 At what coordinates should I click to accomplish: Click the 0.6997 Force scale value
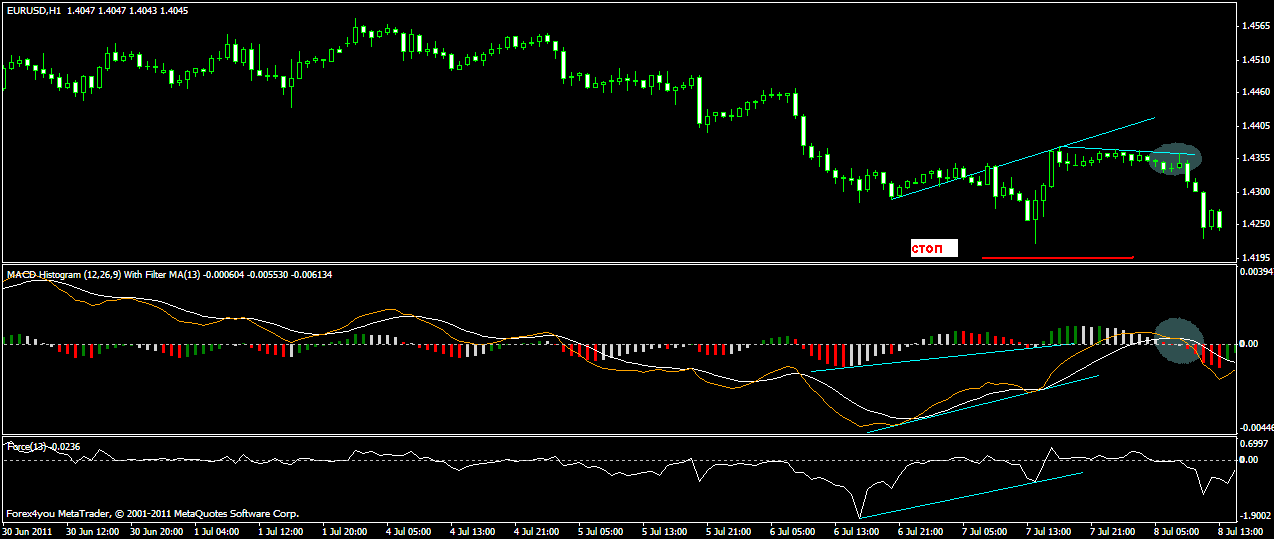click(1254, 443)
